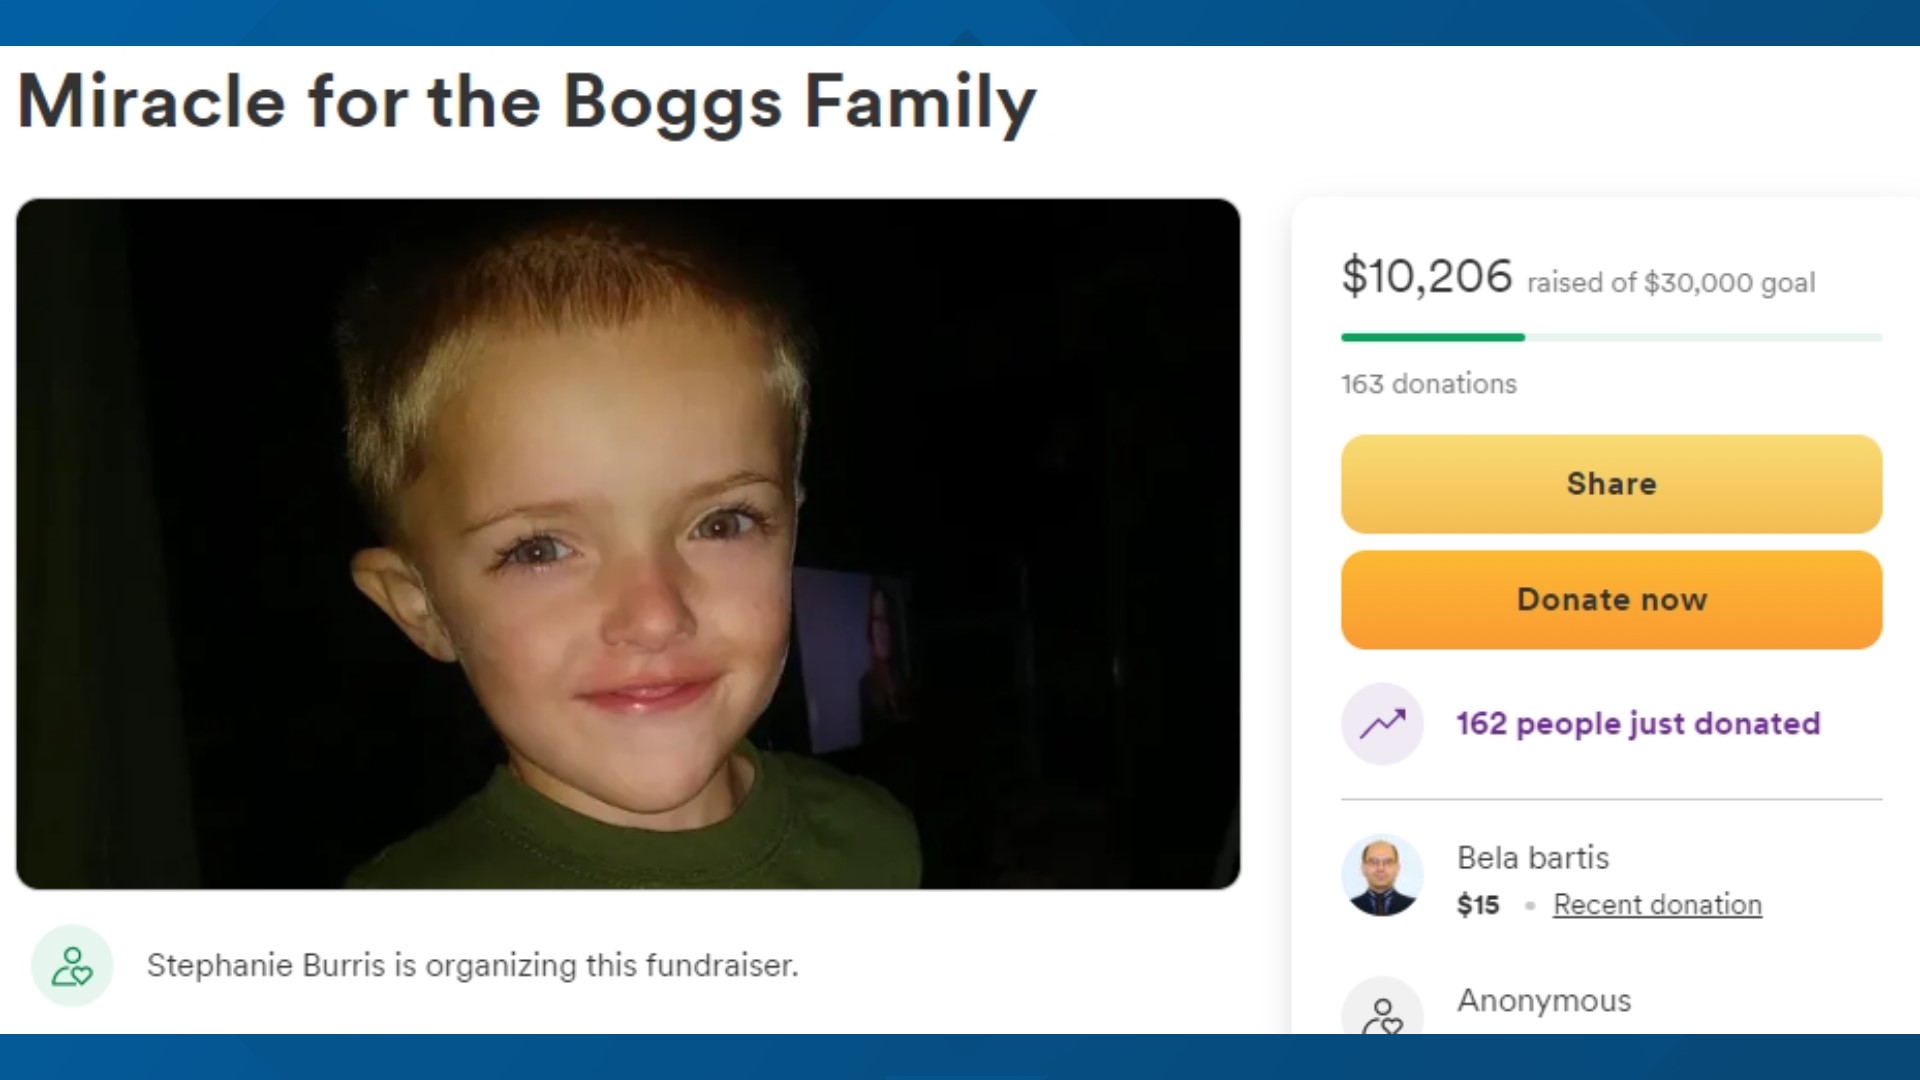This screenshot has width=1920, height=1080.
Task: Select the 162 people just donated text
Action: tap(1638, 724)
